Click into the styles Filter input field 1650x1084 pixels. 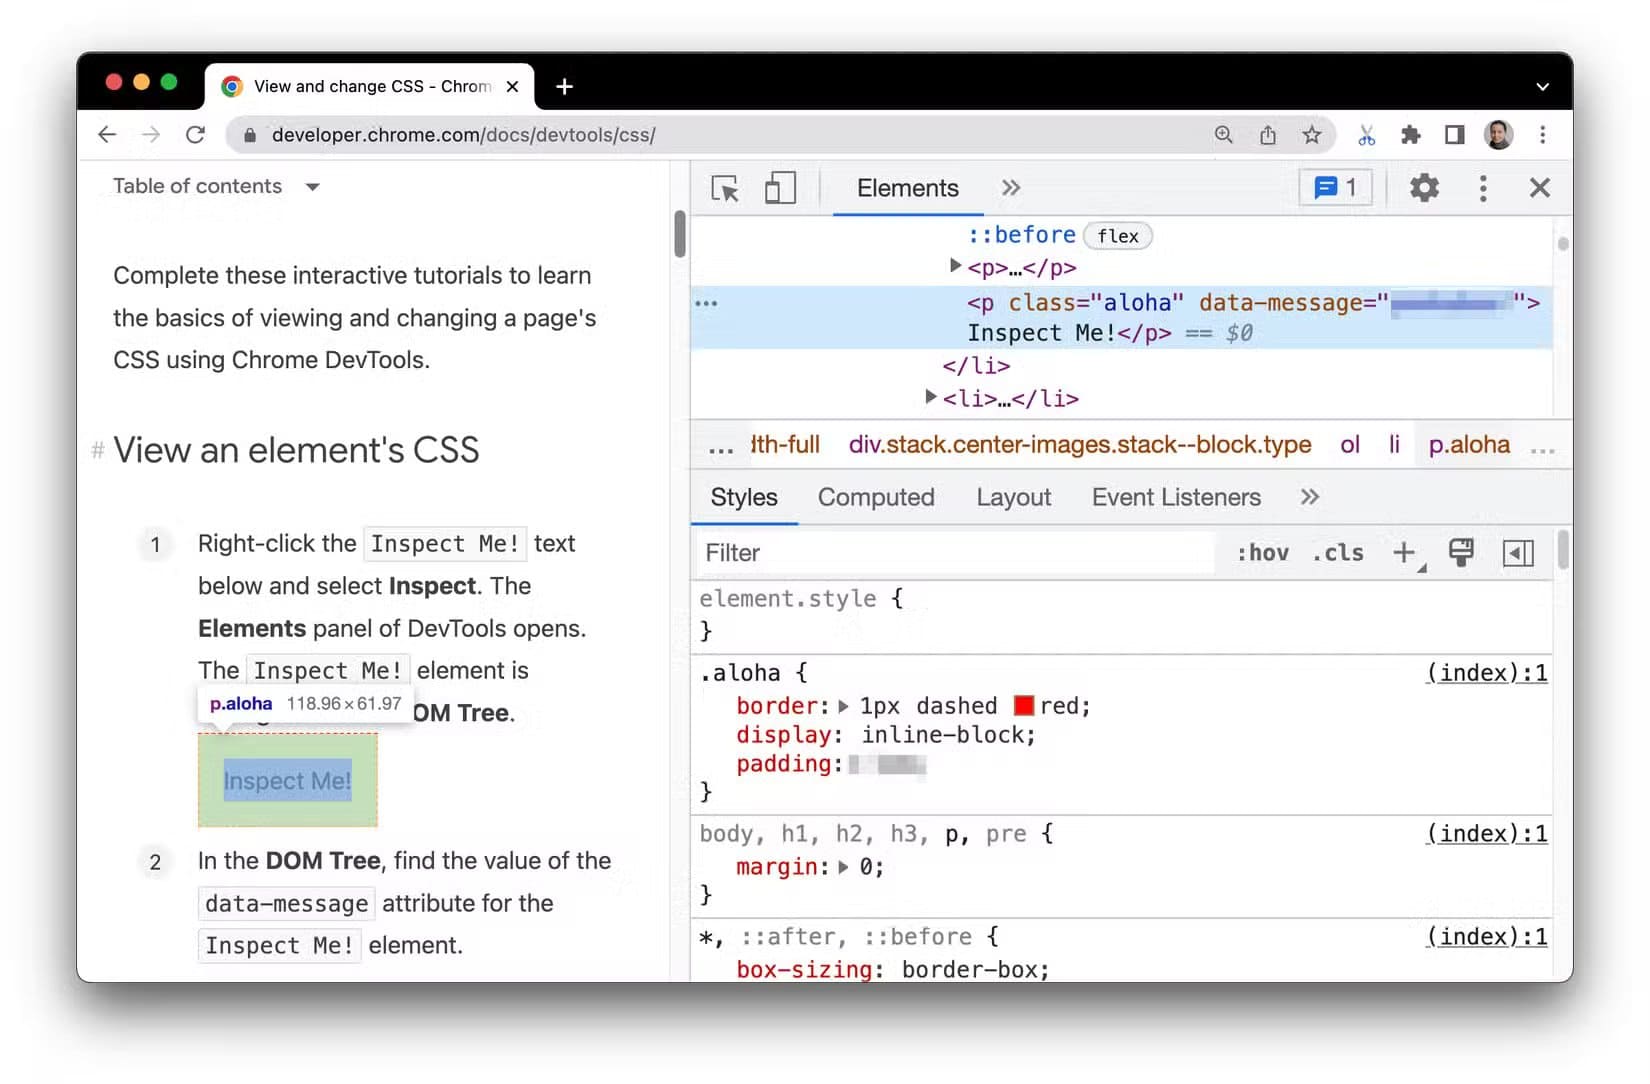click(955, 553)
